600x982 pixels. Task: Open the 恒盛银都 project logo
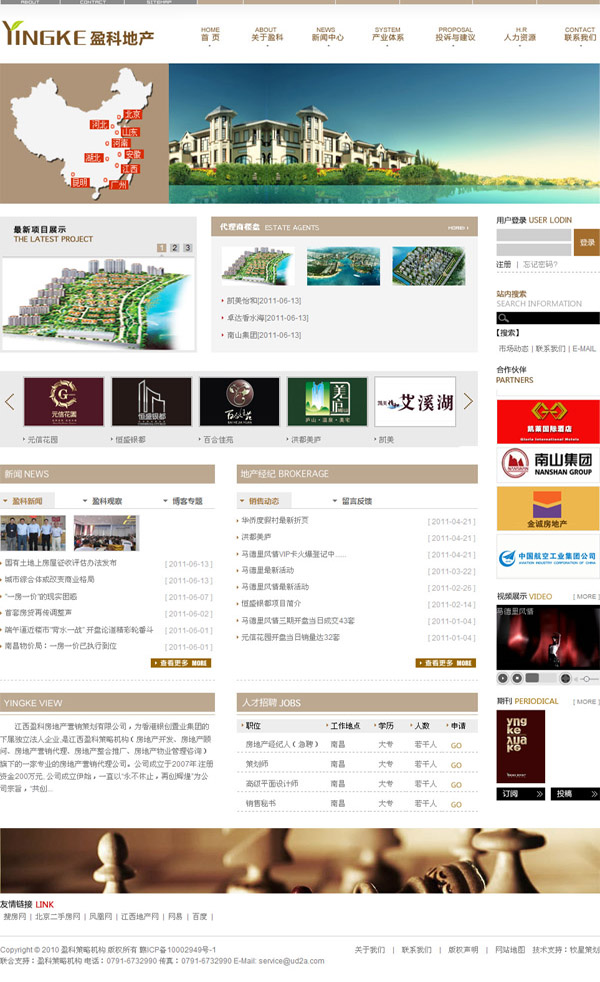(152, 401)
